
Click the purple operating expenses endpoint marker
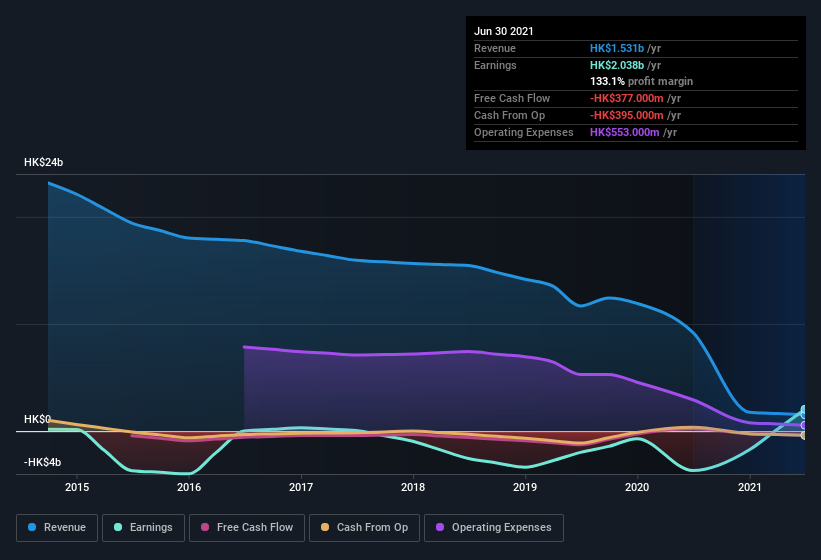pos(804,425)
